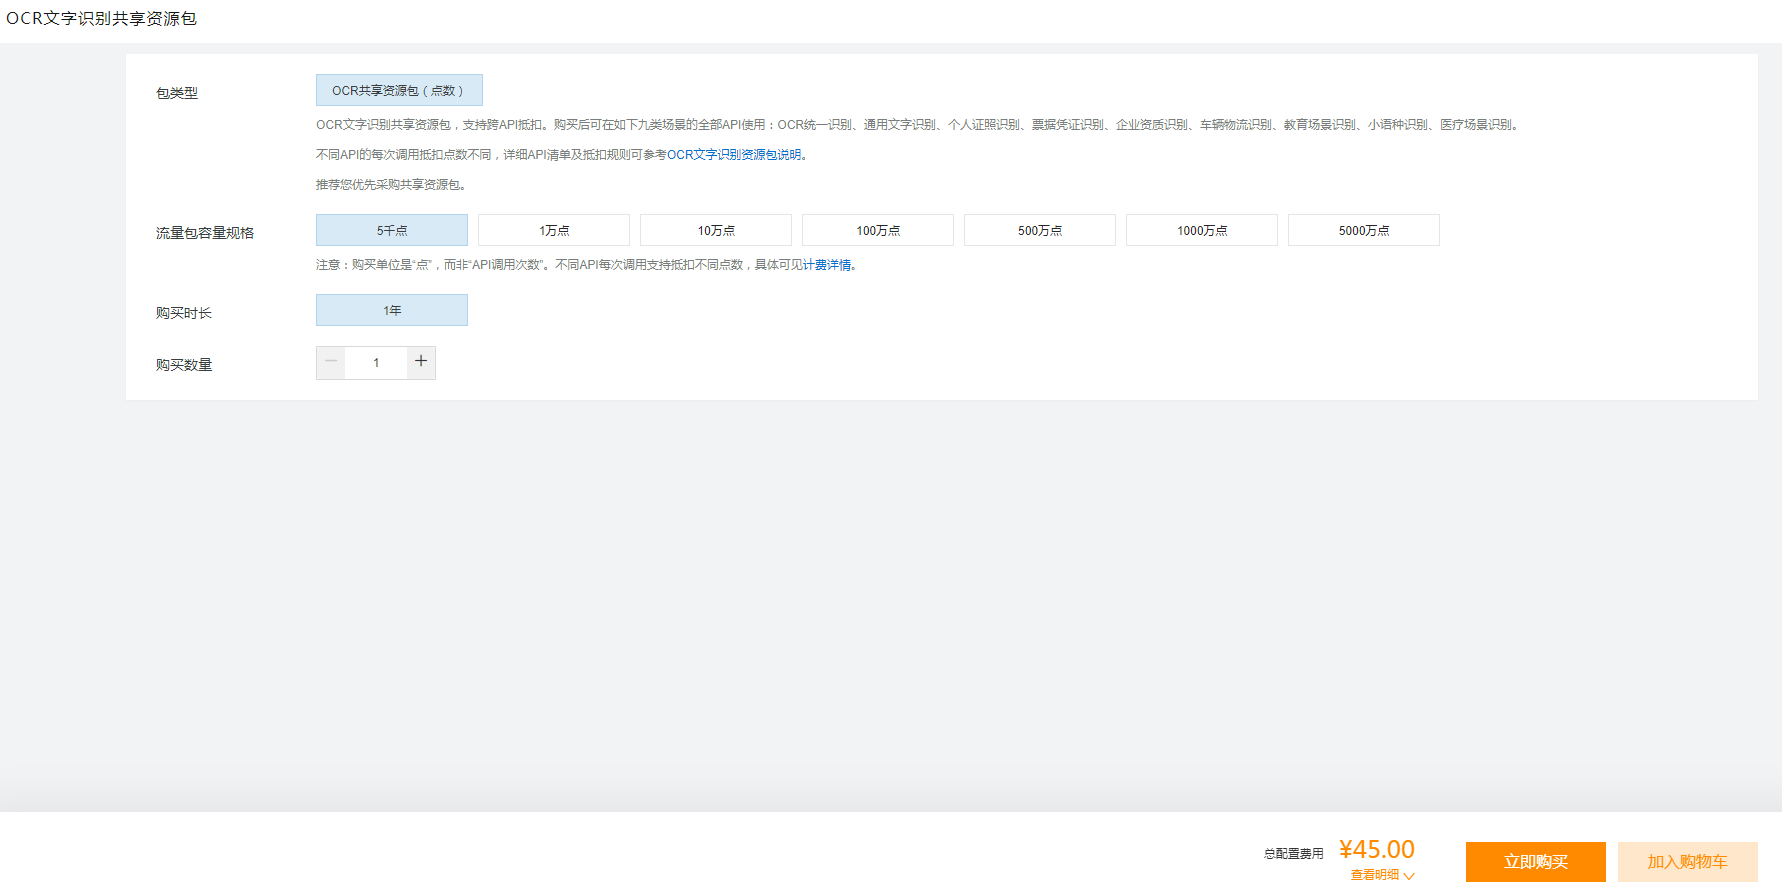Pick the 100万点 capacity option
Image resolution: width=1782 pixels, height=895 pixels.
[878, 230]
